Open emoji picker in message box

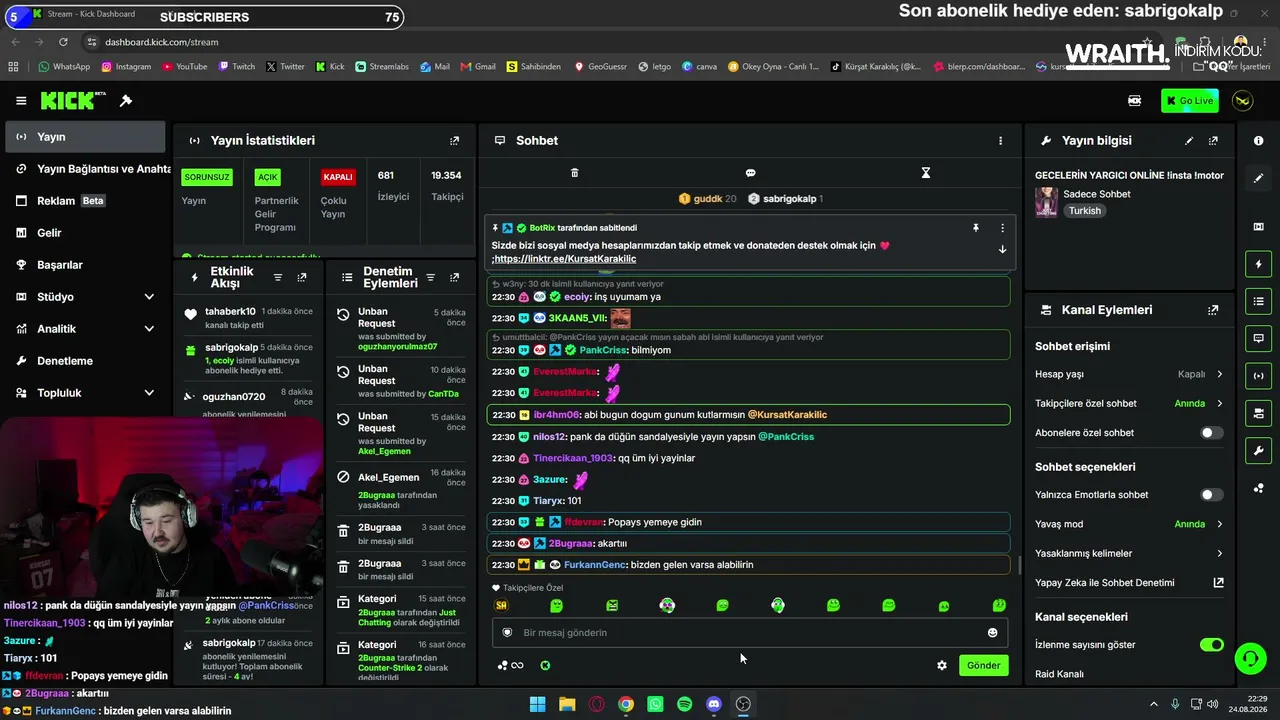point(992,632)
